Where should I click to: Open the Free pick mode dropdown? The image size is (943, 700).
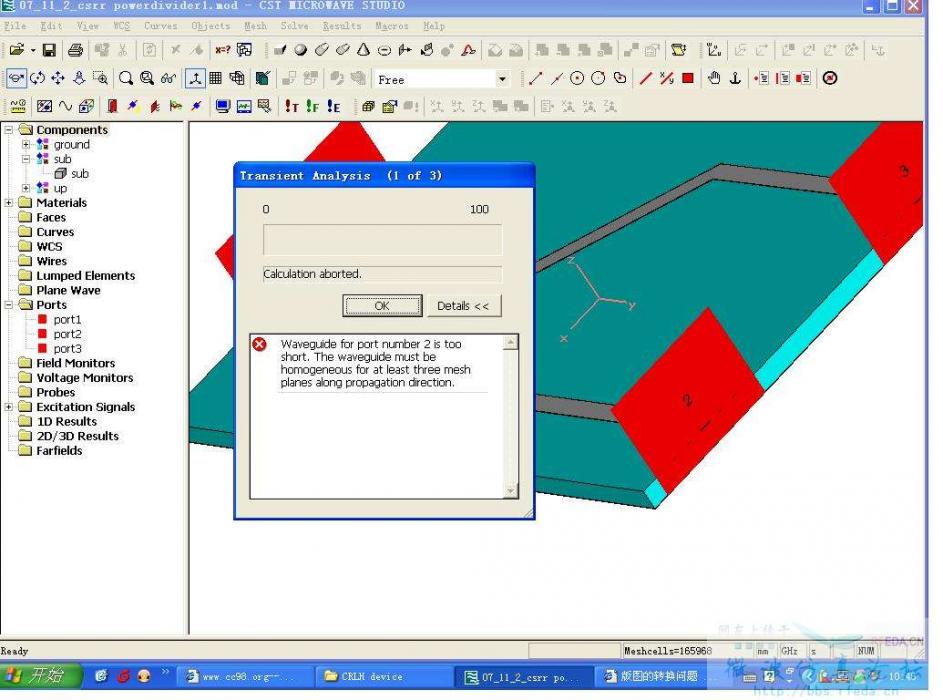502,79
